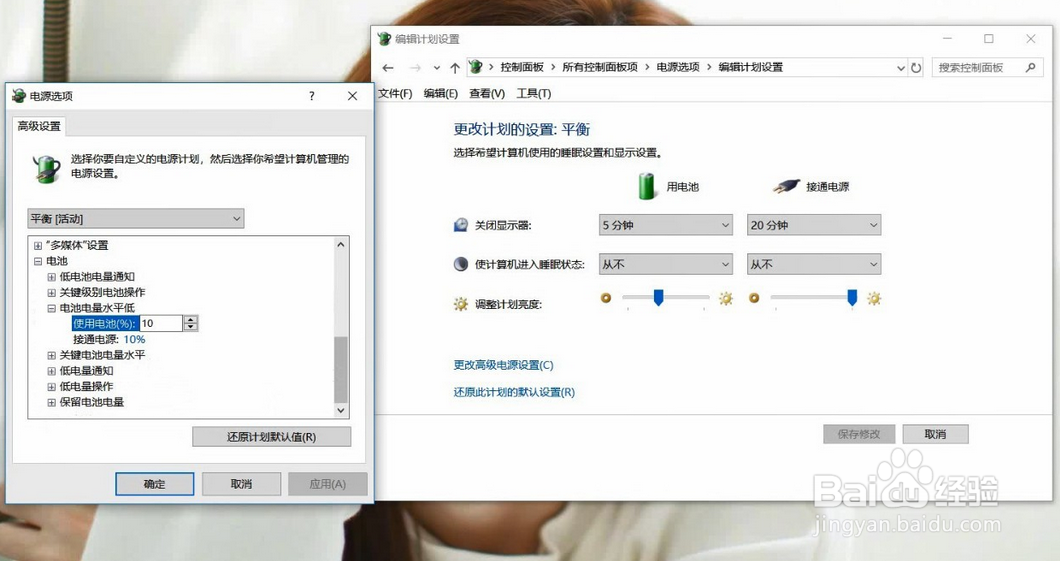Decrease the battery percentage with the down stepper arrow
Viewport: 1060px width, 561px height.
191,327
